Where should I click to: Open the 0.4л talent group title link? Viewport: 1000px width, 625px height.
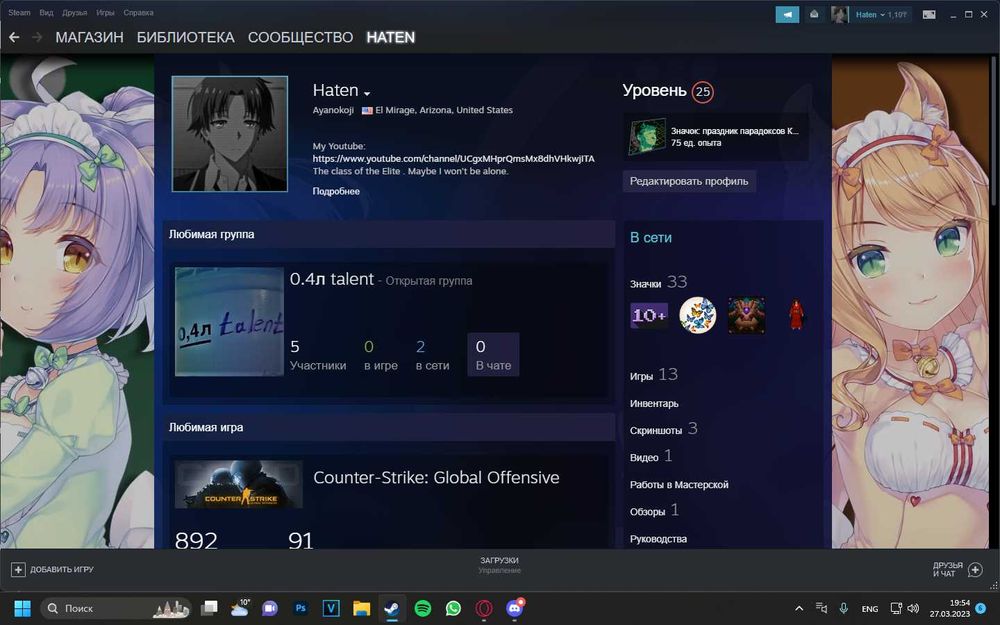(332, 279)
